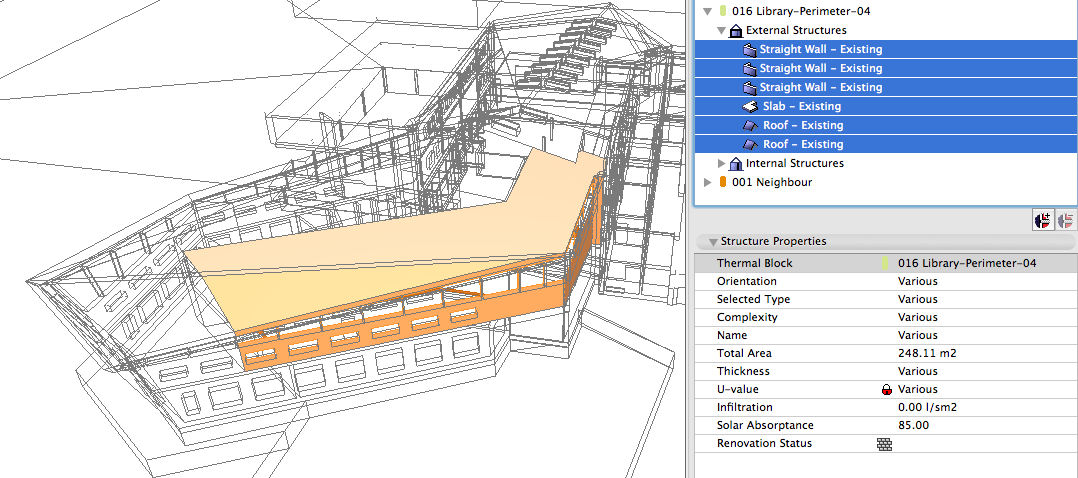Expand the 001 Neighbour thermal block
Viewport: 1078px width, 478px height.
tap(709, 182)
